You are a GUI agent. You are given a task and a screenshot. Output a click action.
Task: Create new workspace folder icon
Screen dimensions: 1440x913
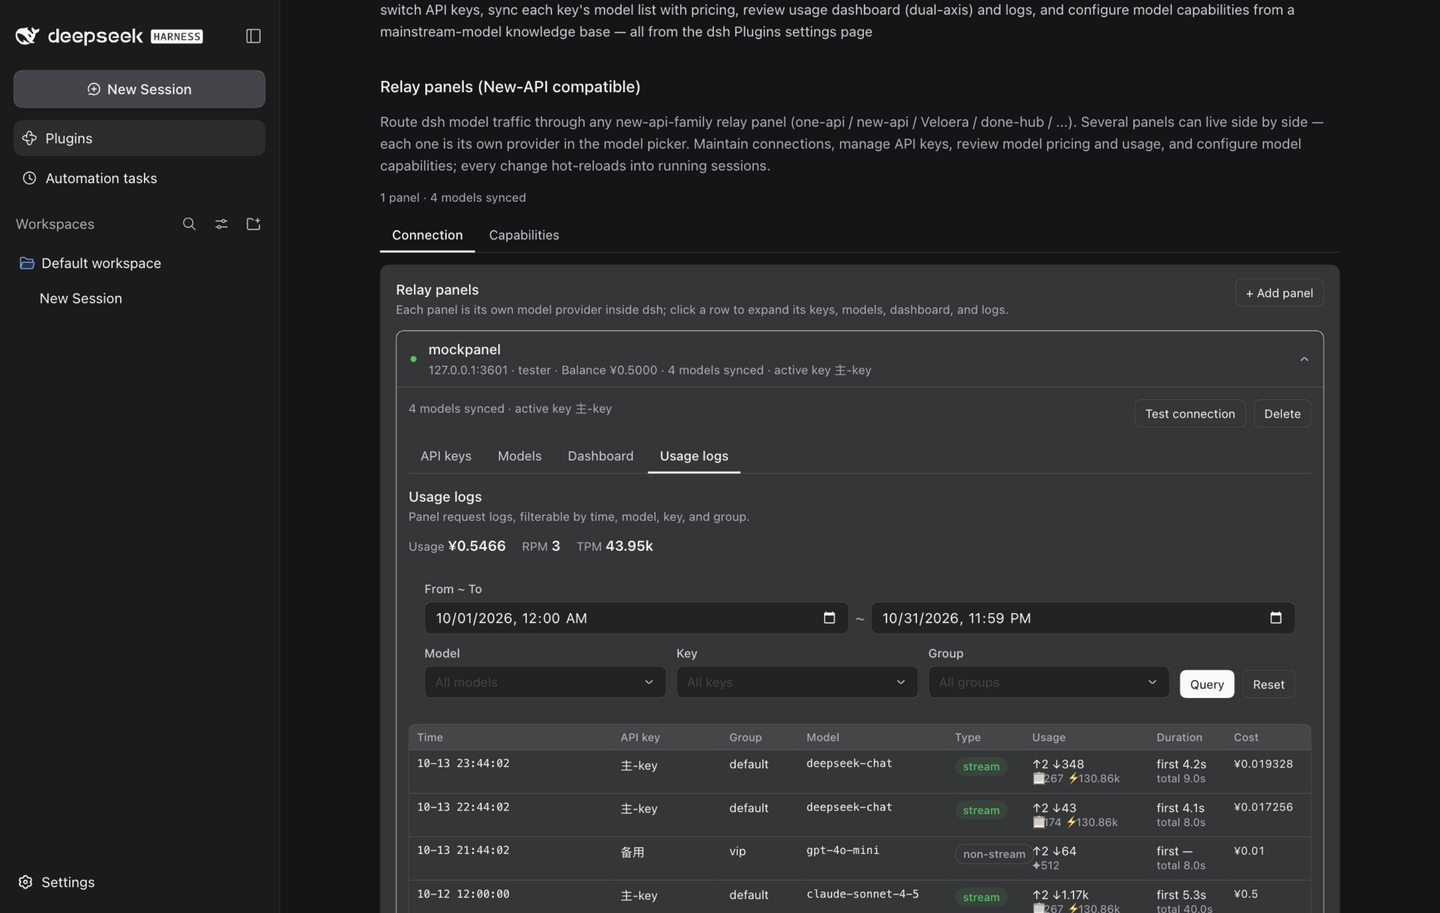click(x=253, y=224)
